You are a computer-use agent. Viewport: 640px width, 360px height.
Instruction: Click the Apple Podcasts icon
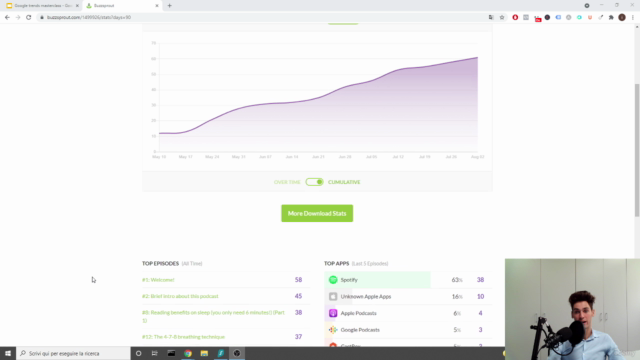pos(333,313)
